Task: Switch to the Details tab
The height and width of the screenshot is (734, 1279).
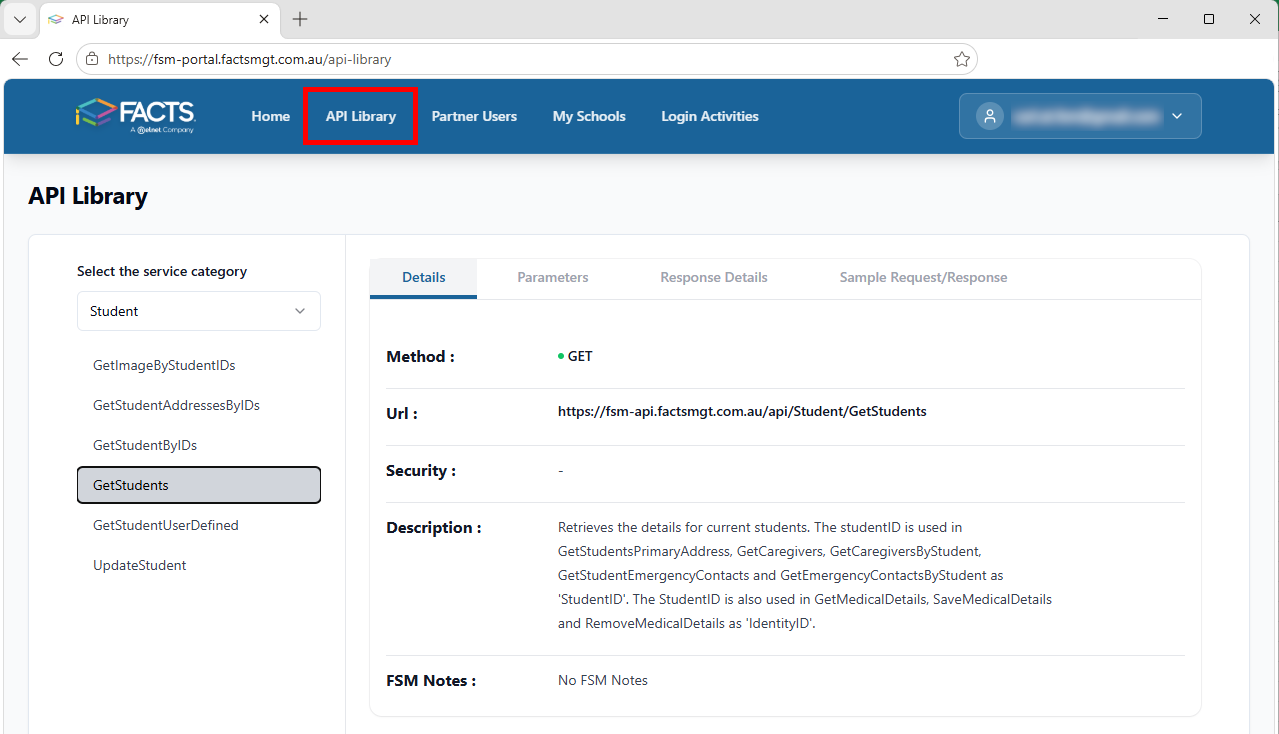Action: (424, 277)
